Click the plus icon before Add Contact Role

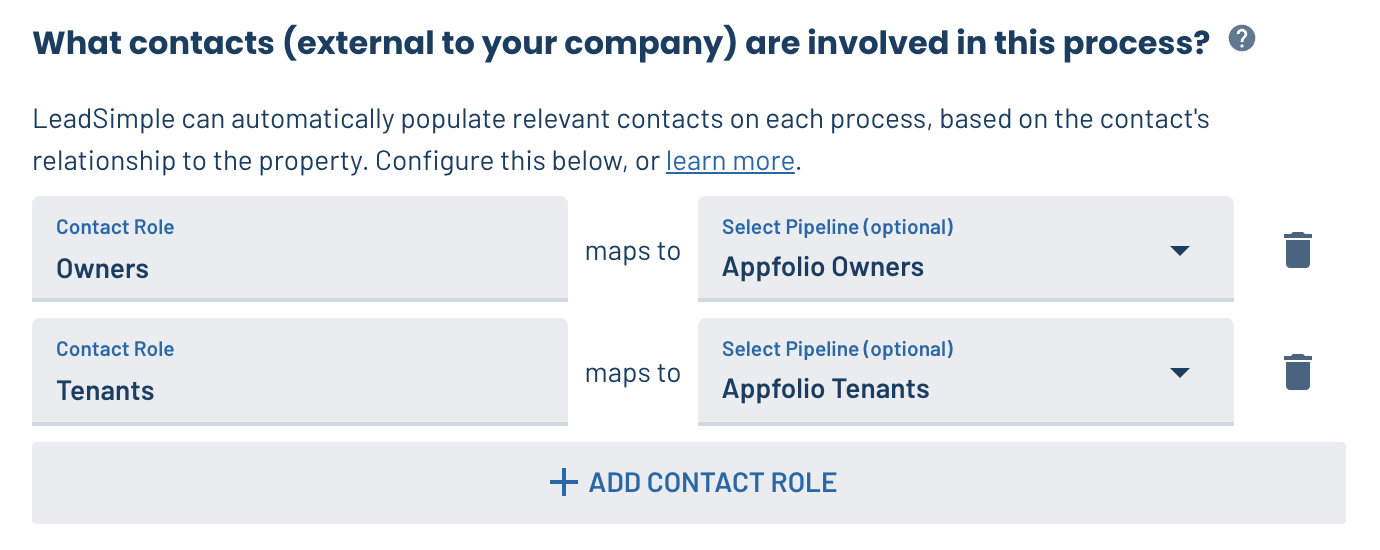[564, 483]
